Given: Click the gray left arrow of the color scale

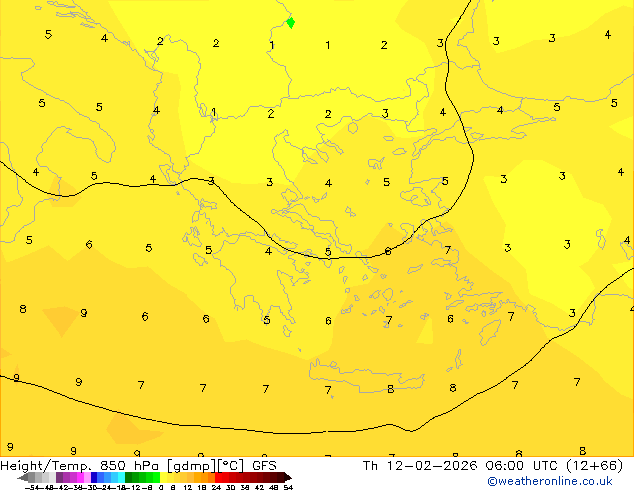Looking at the screenshot, I should coord(23,477).
